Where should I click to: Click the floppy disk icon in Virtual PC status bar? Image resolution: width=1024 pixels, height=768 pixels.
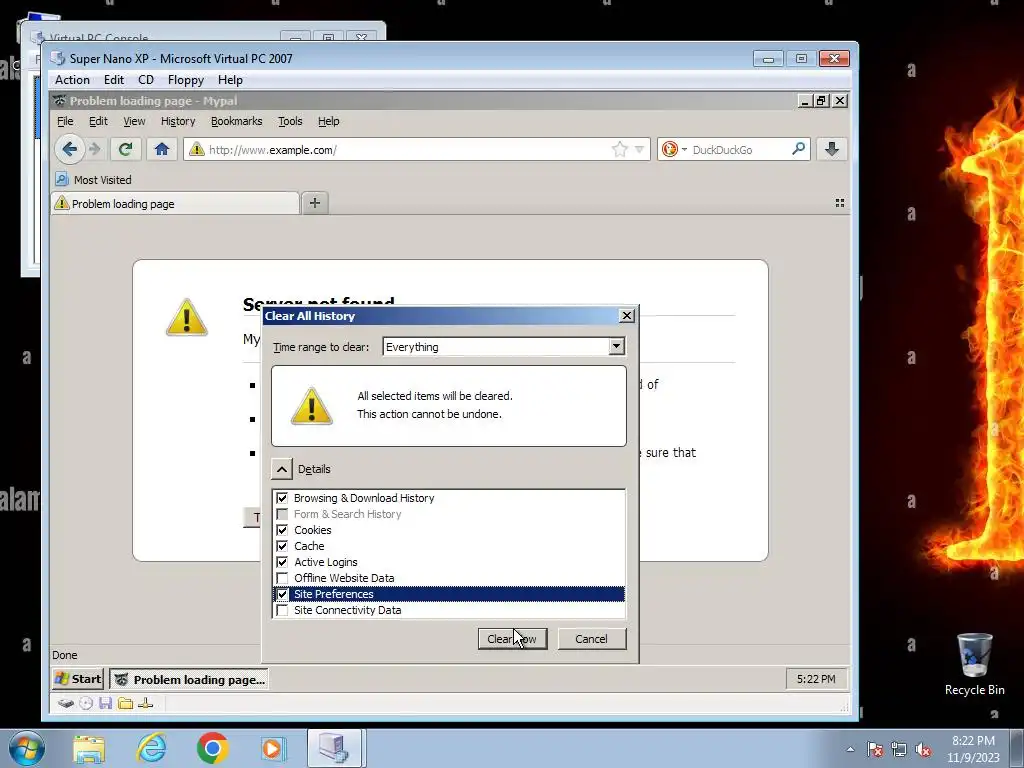pyautogui.click(x=106, y=703)
